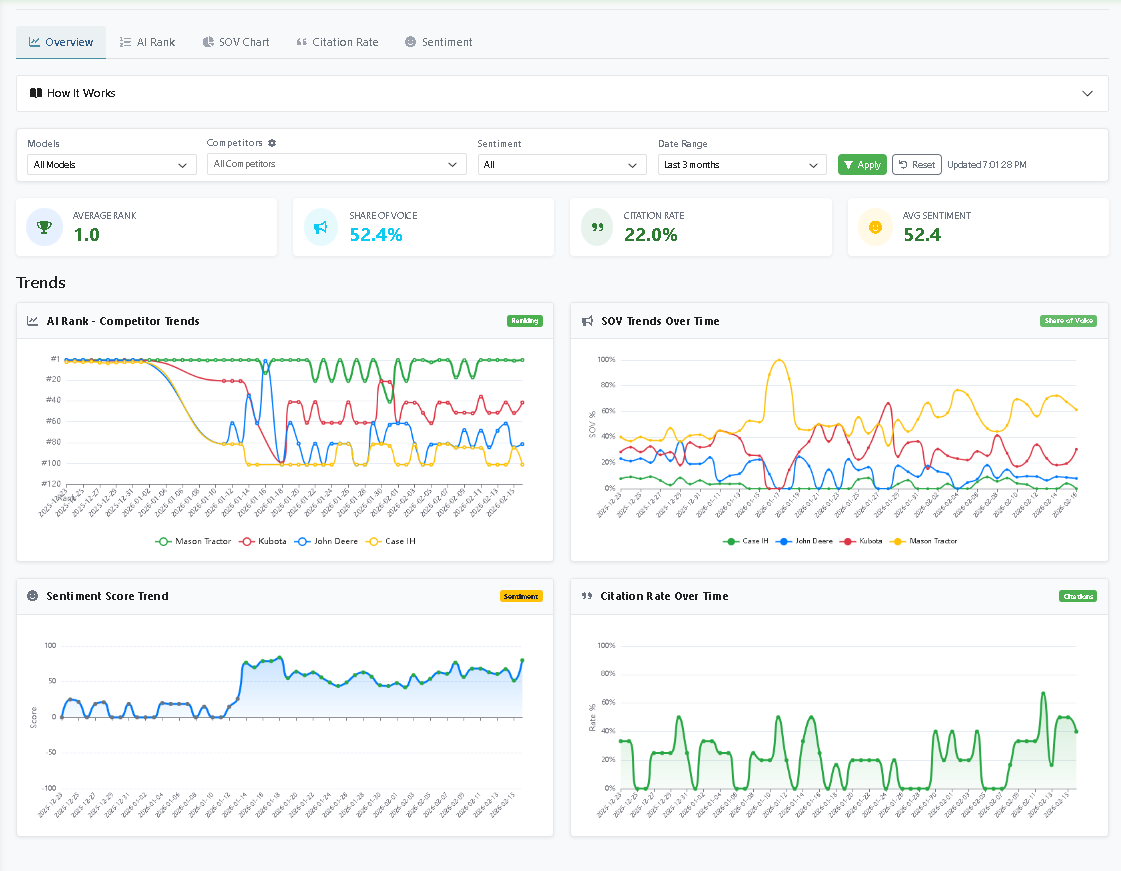1121x871 pixels.
Task: Click the green Mason Tractor legend color dot
Action: 163,541
